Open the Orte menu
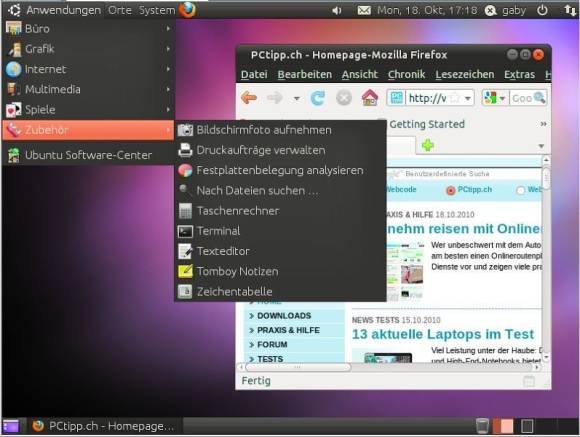The width and height of the screenshot is (580, 437). click(120, 10)
